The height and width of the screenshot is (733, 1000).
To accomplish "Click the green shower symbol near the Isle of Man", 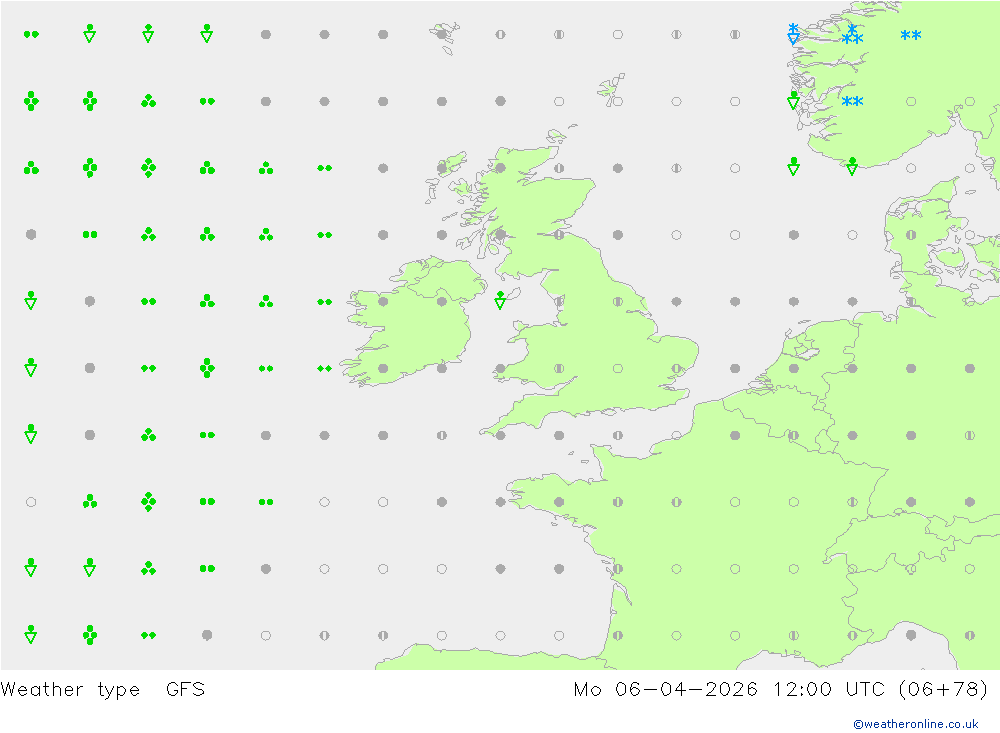I will [x=501, y=300].
